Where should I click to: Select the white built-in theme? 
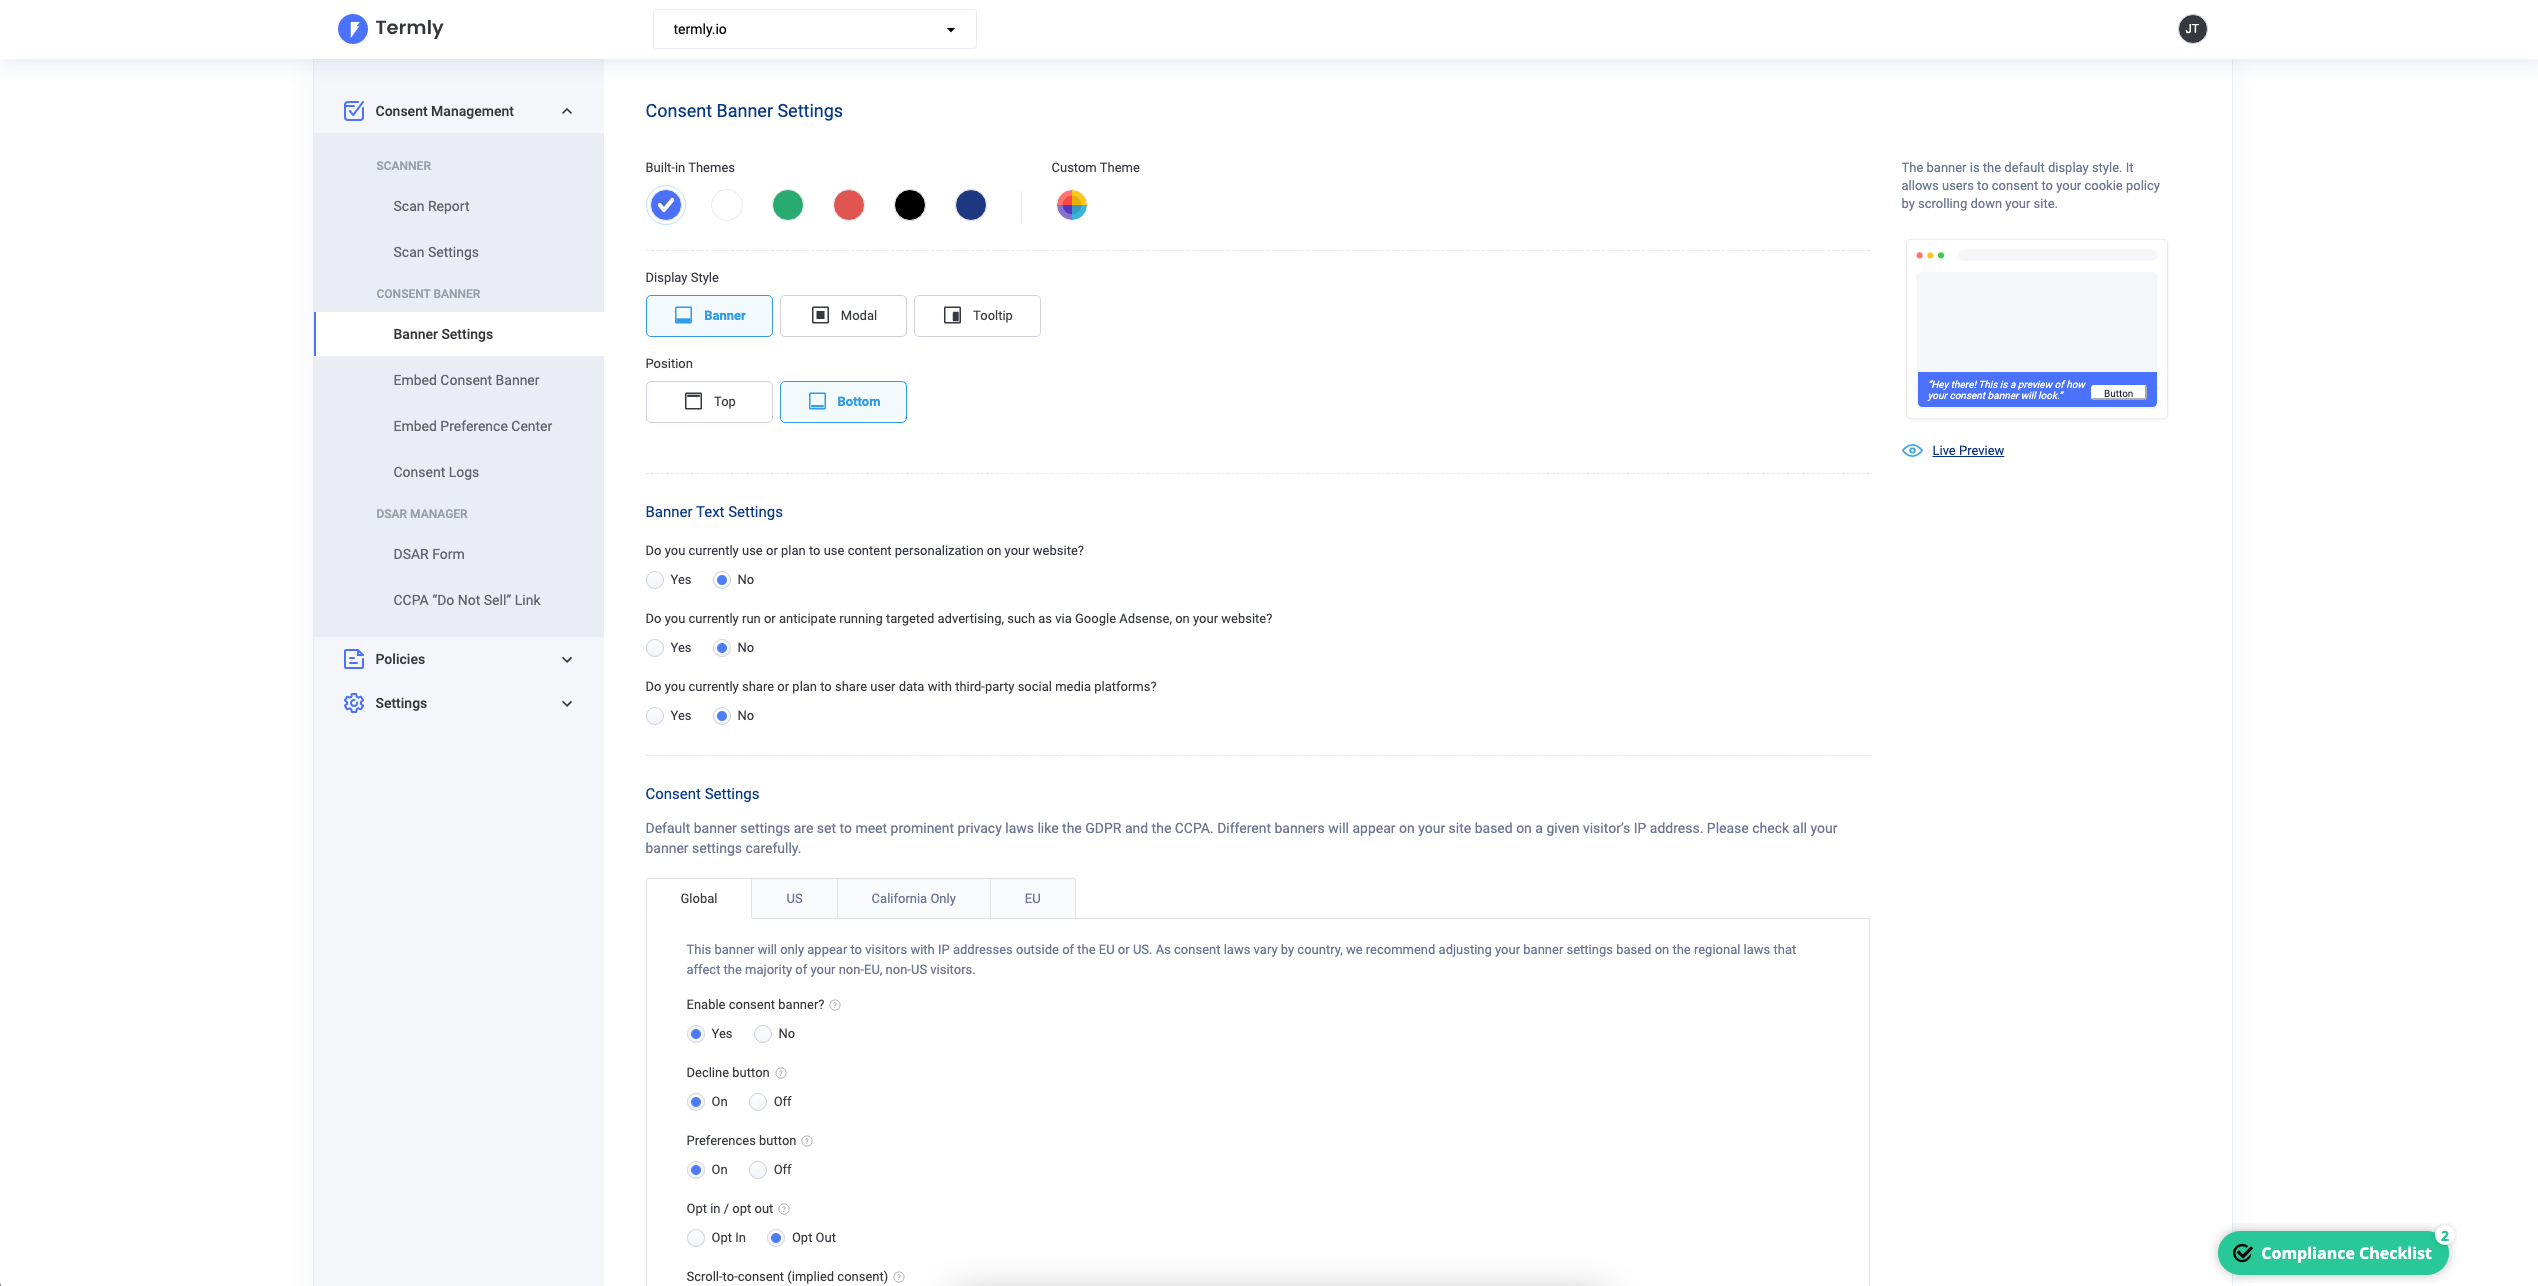click(x=727, y=205)
